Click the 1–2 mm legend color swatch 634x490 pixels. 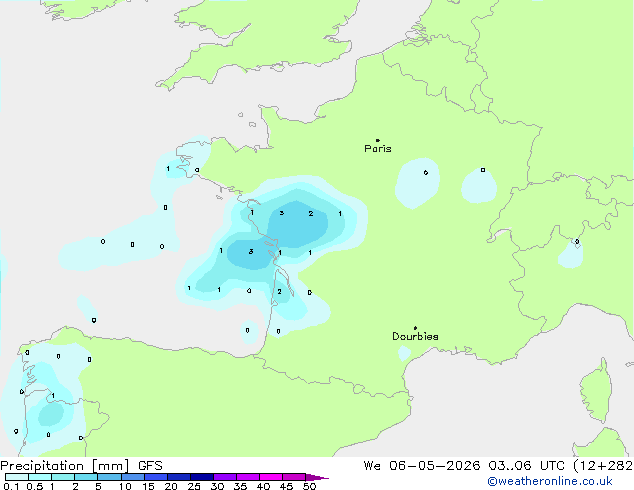63,477
